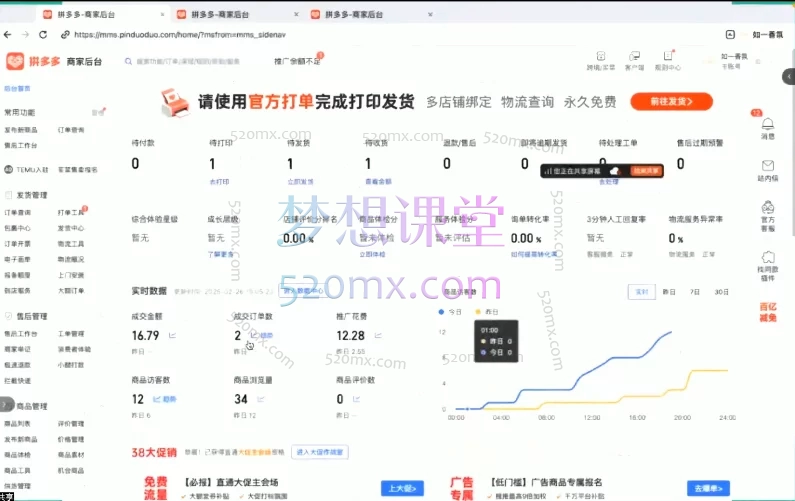Open 包裹中心 in 发货管理
The width and height of the screenshot is (795, 501).
17,228
